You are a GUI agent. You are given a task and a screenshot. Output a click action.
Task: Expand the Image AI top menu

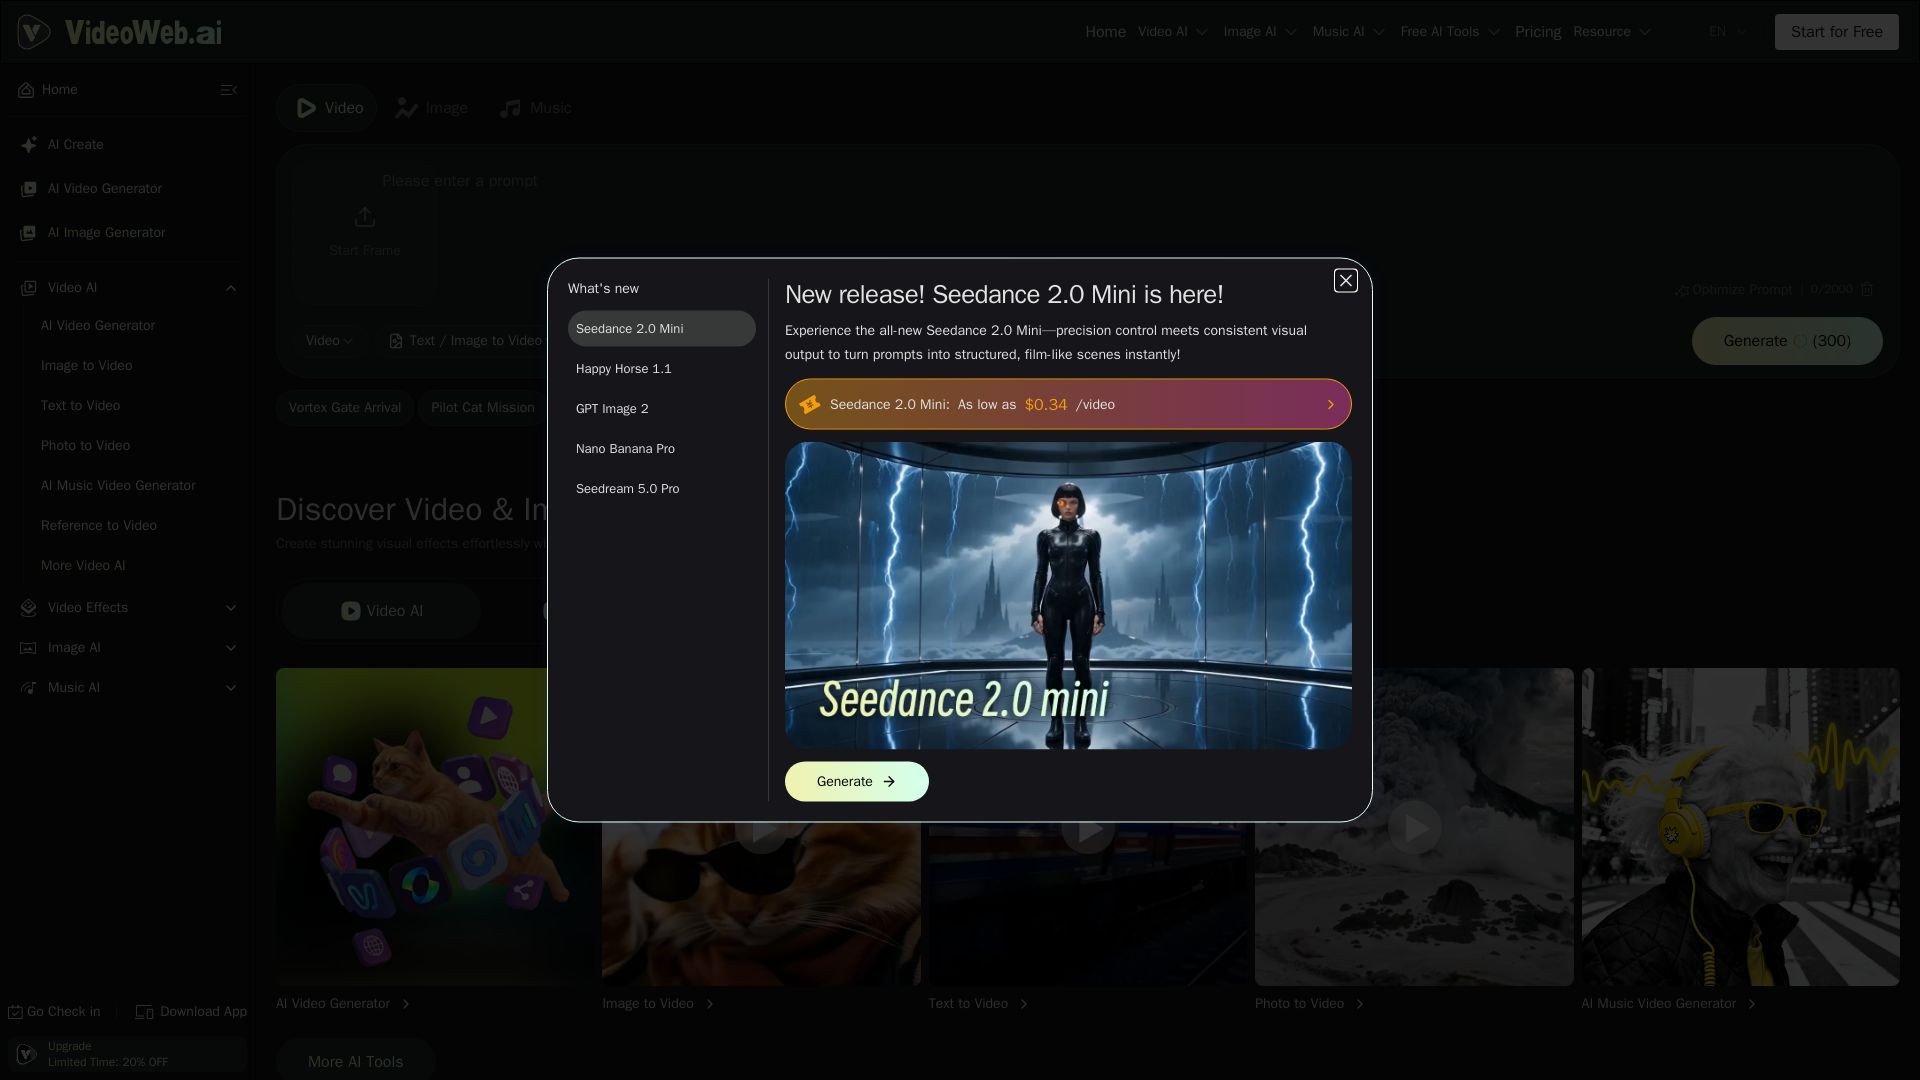pyautogui.click(x=1260, y=32)
